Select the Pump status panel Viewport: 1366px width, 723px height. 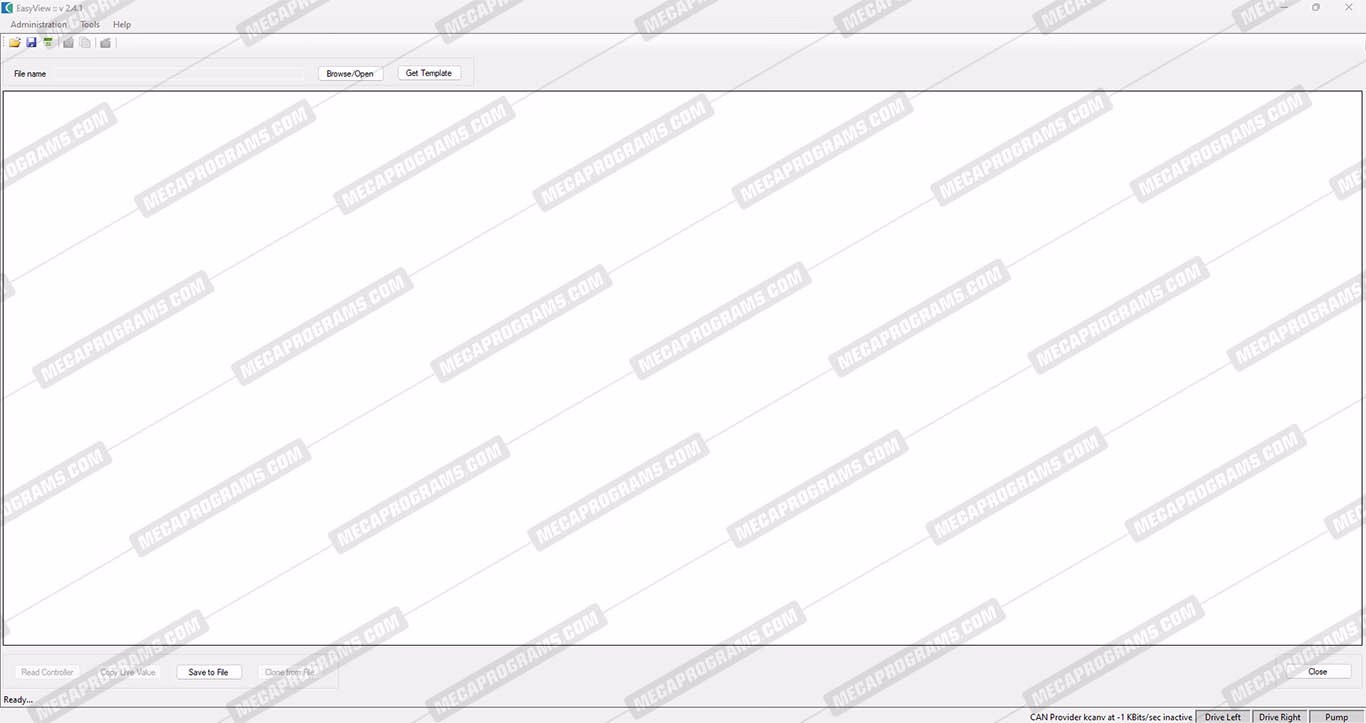click(x=1337, y=717)
